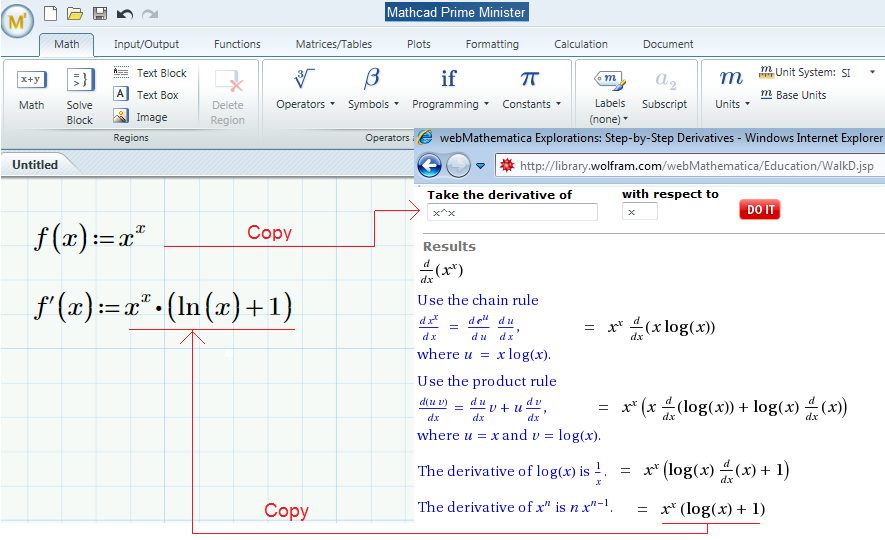Screen dimensions: 885x540
Task: Open the Symbols gallery
Action: click(x=373, y=90)
